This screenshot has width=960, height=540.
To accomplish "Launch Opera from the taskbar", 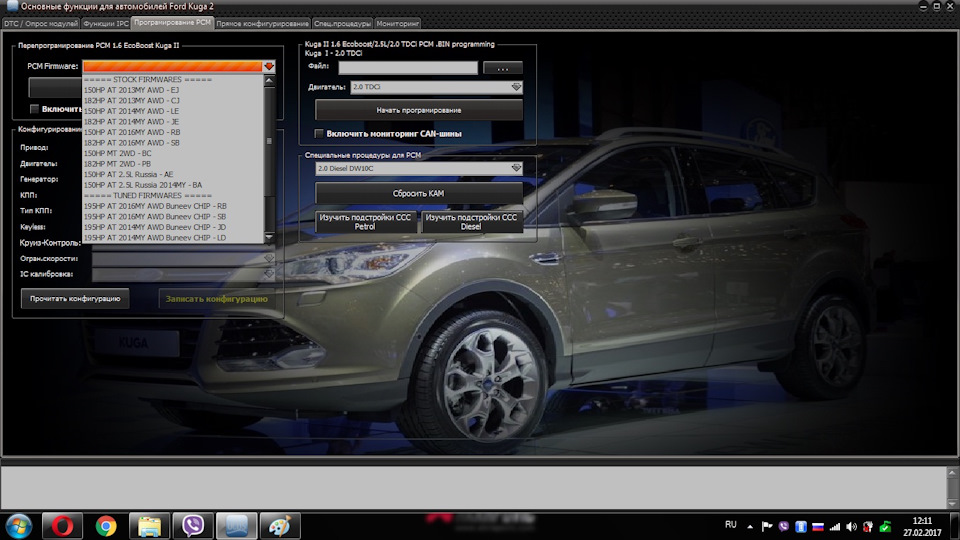I will pos(62,525).
